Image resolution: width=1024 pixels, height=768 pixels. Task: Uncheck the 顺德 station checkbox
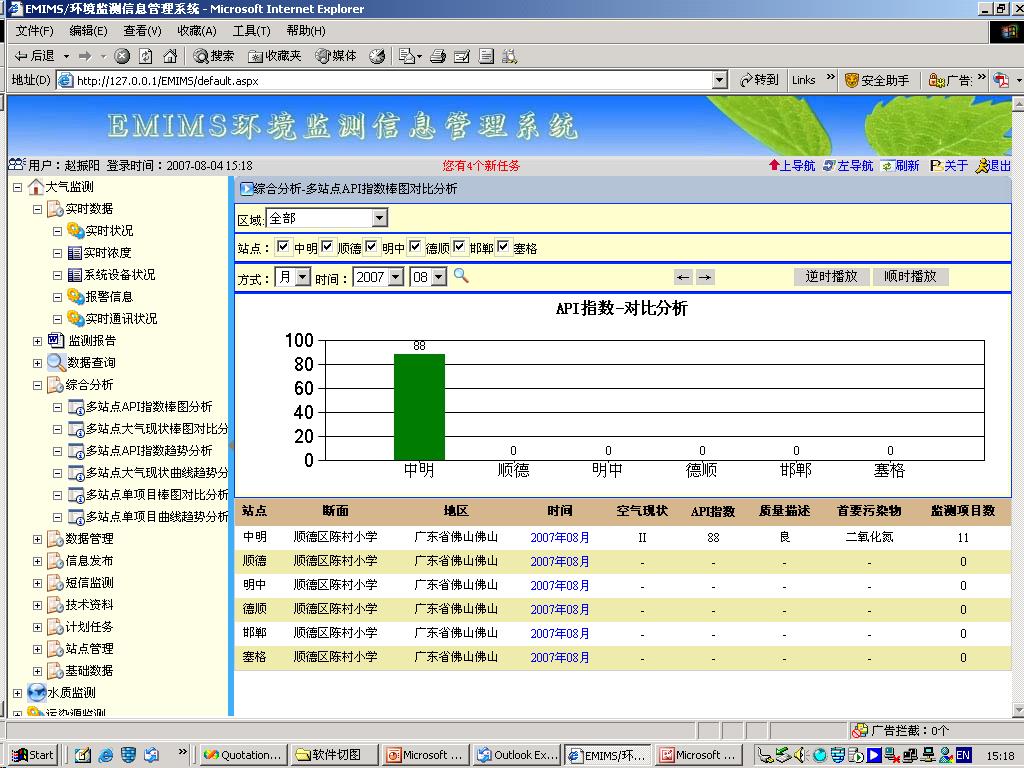pyautogui.click(x=327, y=246)
